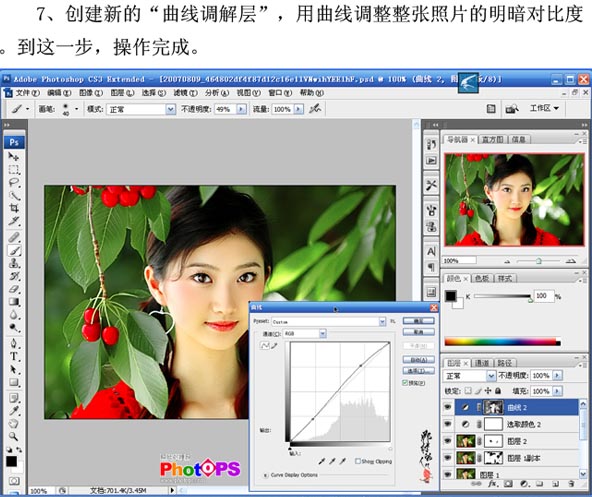Uncheck the preview checkbox in Curves dialog
This screenshot has height=497, width=592.
tap(405, 383)
